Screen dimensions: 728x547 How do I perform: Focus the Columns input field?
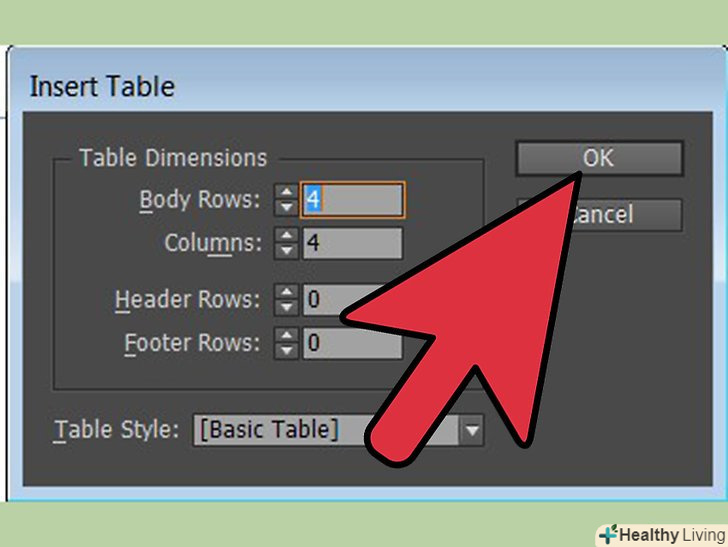click(352, 243)
